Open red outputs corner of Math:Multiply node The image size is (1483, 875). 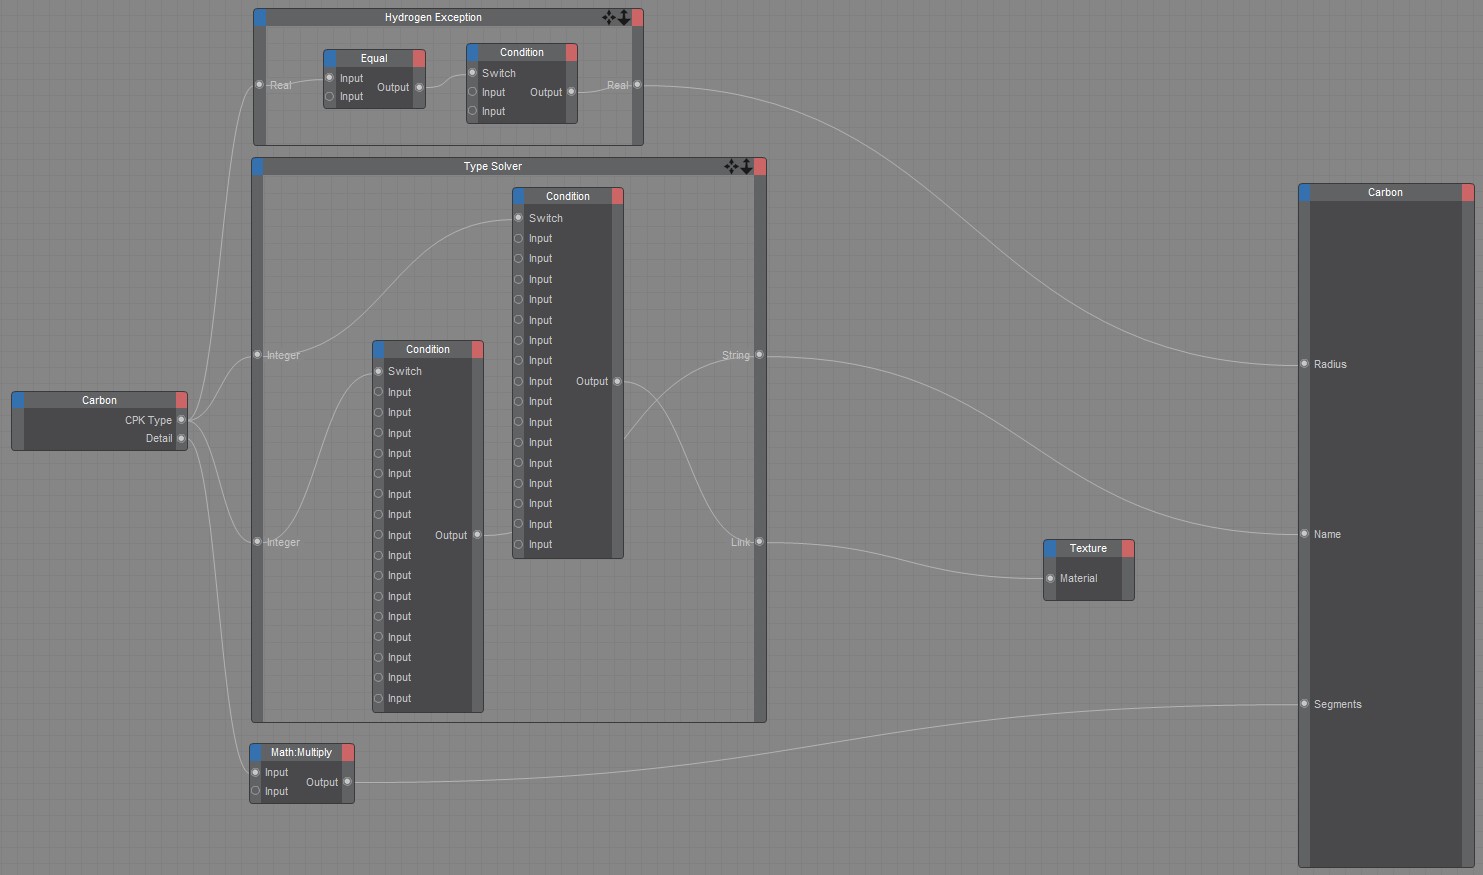[348, 752]
